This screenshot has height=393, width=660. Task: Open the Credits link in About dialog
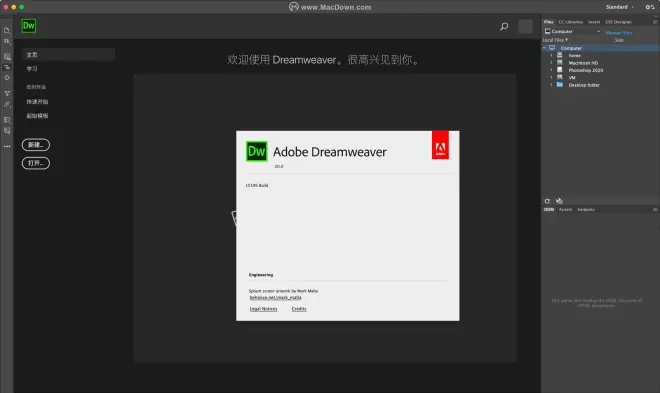tap(299, 309)
